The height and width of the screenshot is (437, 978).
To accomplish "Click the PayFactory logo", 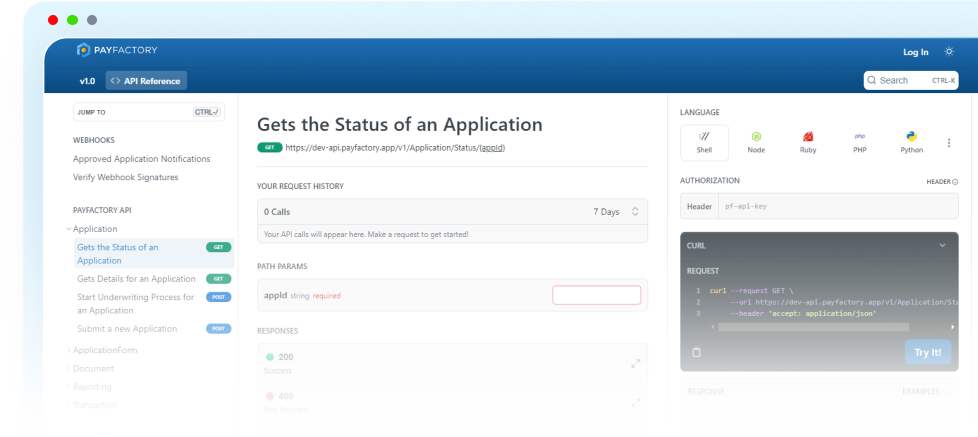I will pyautogui.click(x=118, y=51).
